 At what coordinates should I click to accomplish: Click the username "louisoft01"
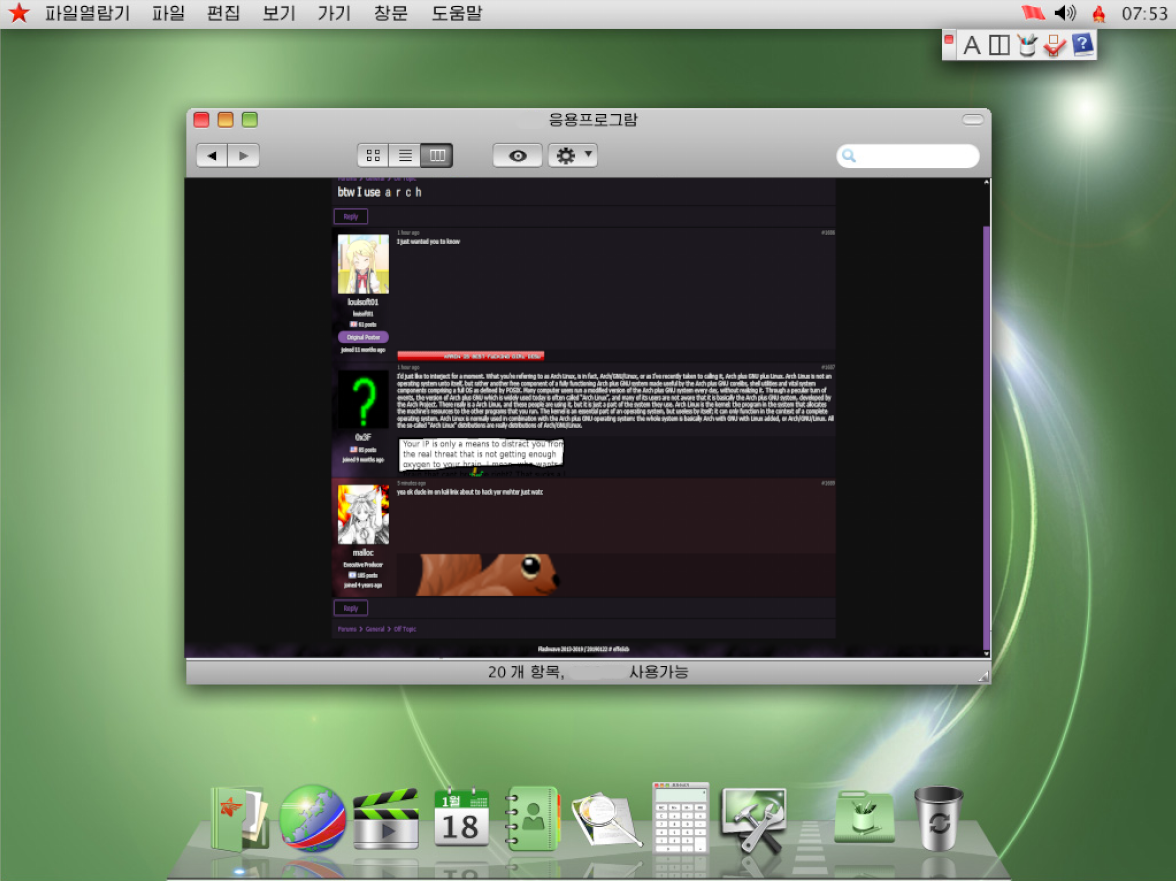pos(363,302)
